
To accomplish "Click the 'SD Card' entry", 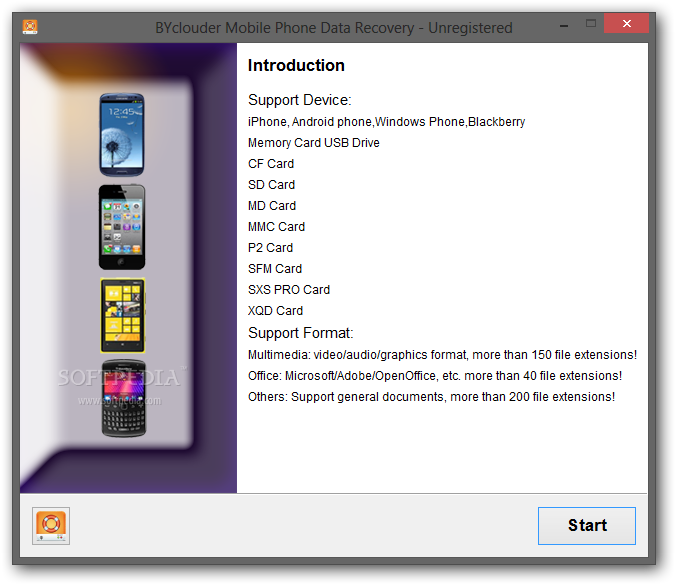I will point(272,185).
